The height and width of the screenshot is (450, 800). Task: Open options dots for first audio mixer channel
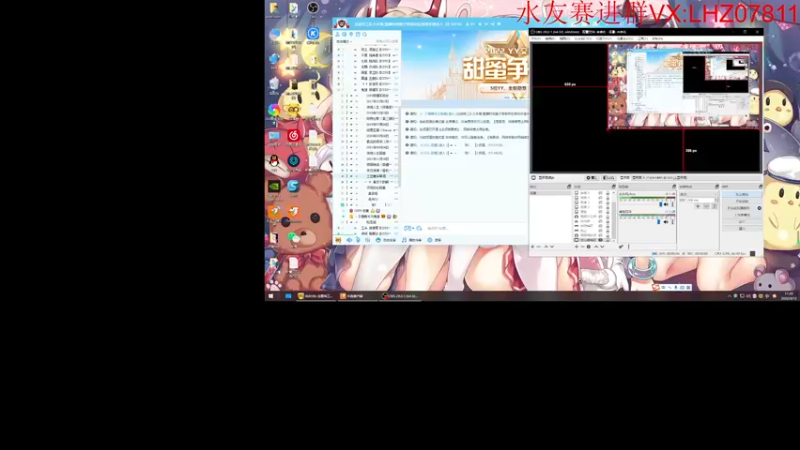coord(672,204)
